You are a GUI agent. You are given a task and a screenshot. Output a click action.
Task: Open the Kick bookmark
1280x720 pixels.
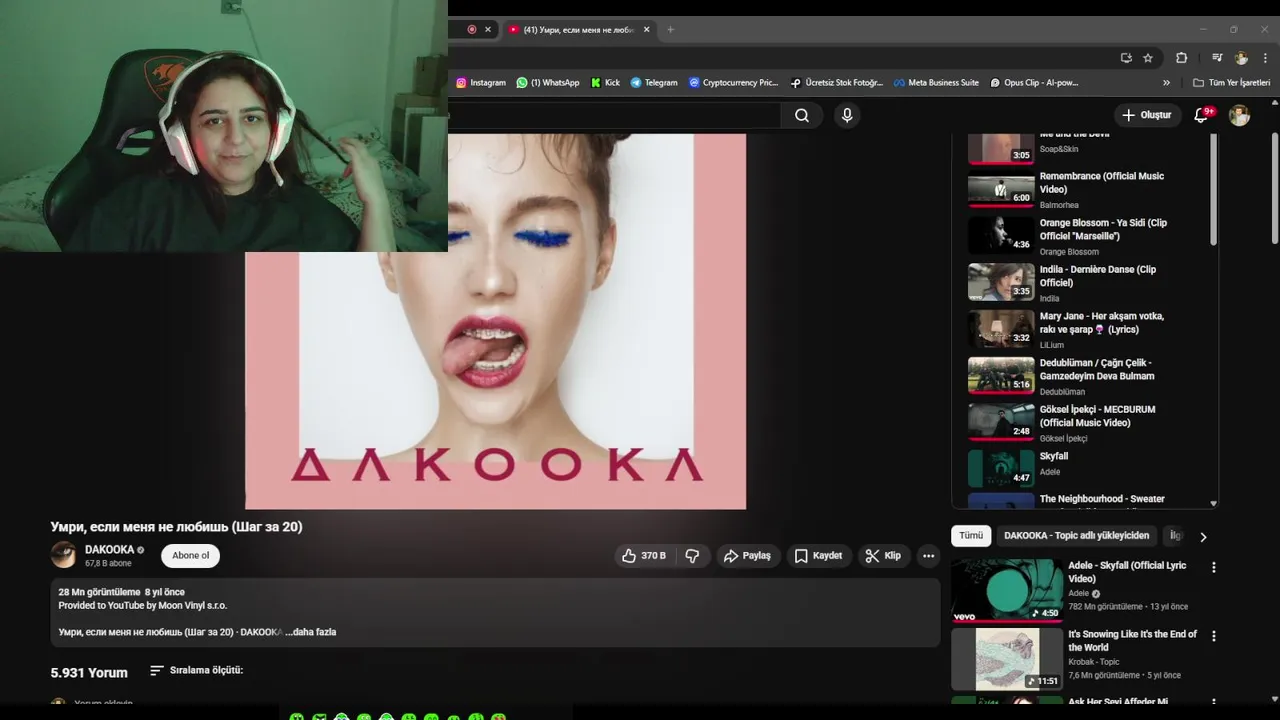point(605,83)
